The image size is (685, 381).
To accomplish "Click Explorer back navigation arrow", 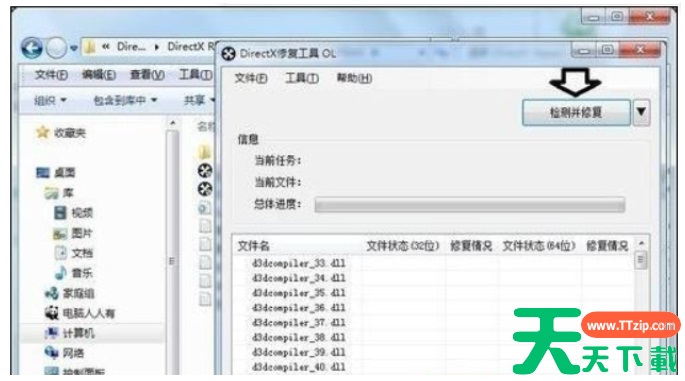I will click(x=32, y=48).
